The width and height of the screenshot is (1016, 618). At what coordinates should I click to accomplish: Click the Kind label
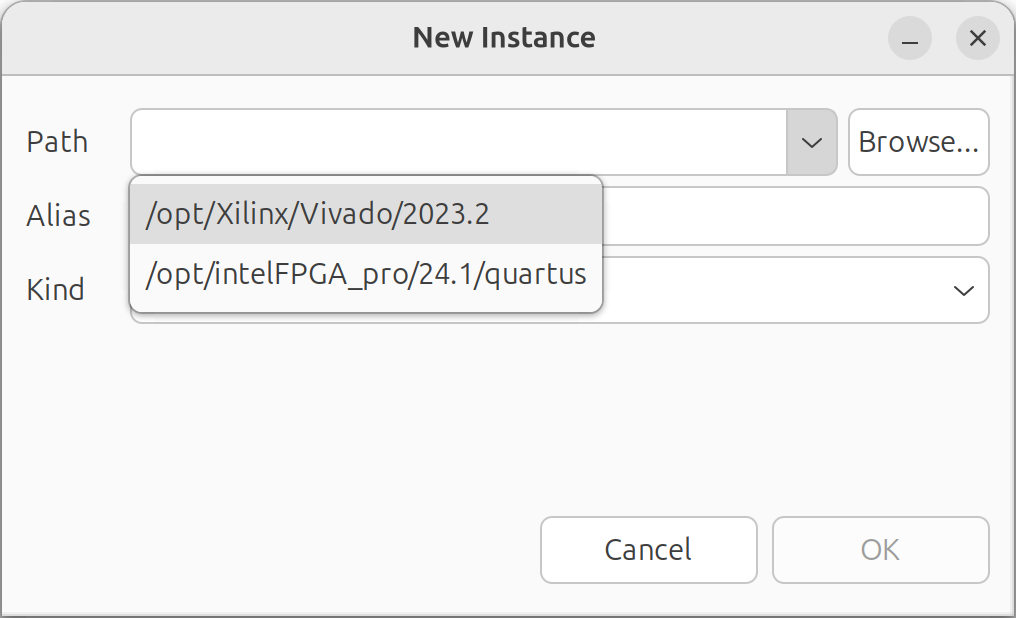(56, 290)
